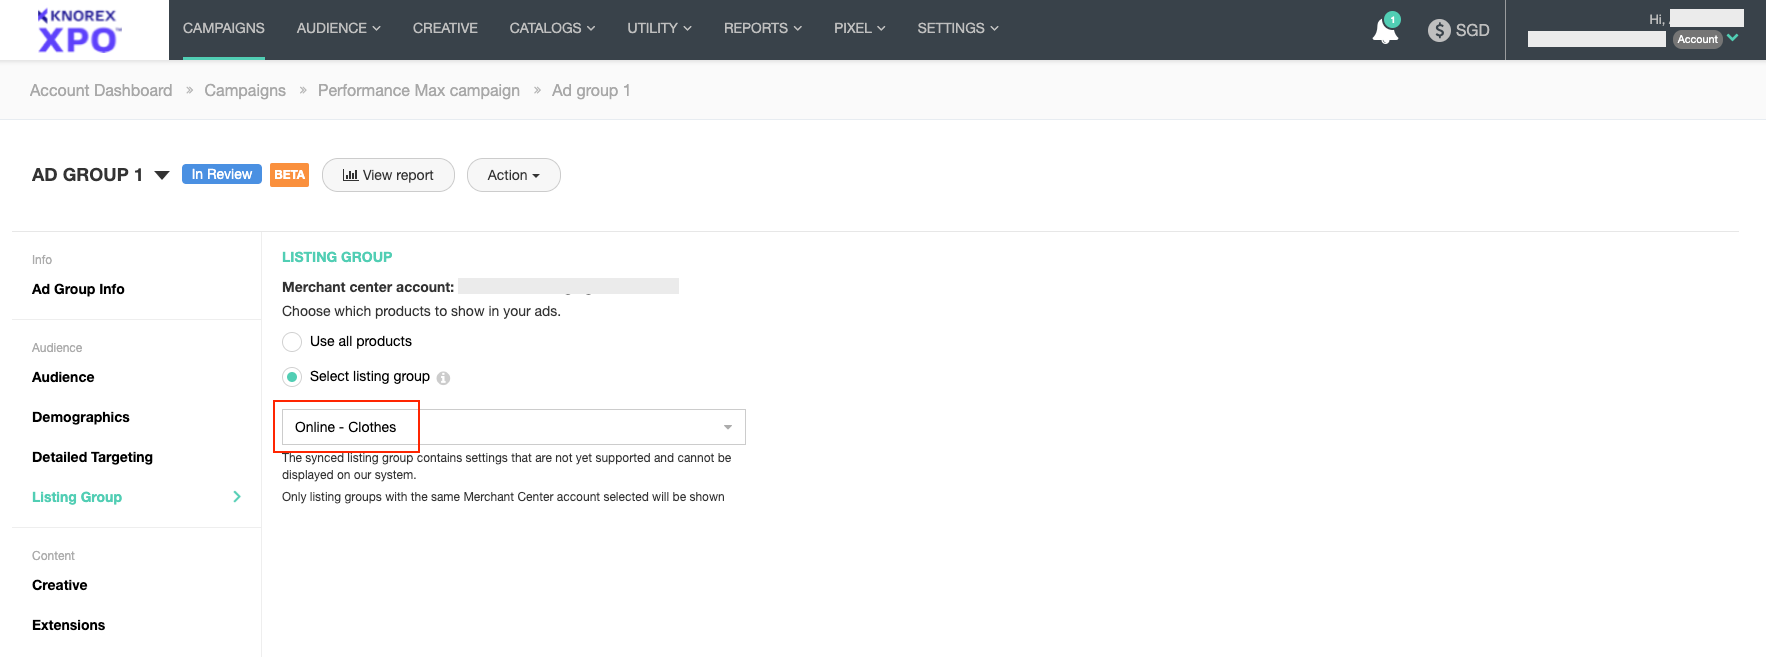
Task: Open the Reports menu
Action: (762, 28)
